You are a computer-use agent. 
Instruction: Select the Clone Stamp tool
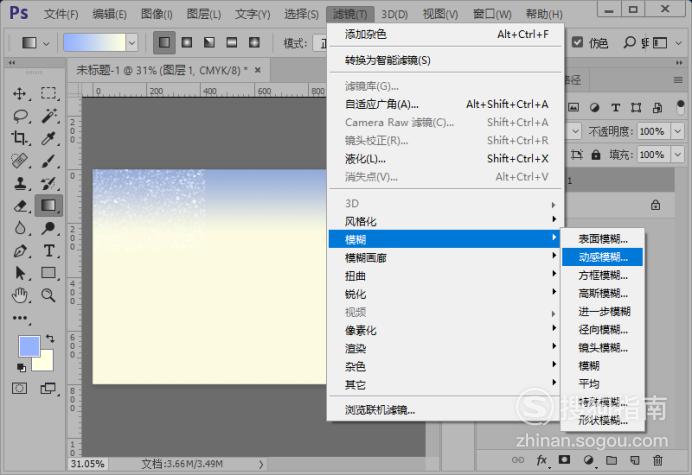19,184
